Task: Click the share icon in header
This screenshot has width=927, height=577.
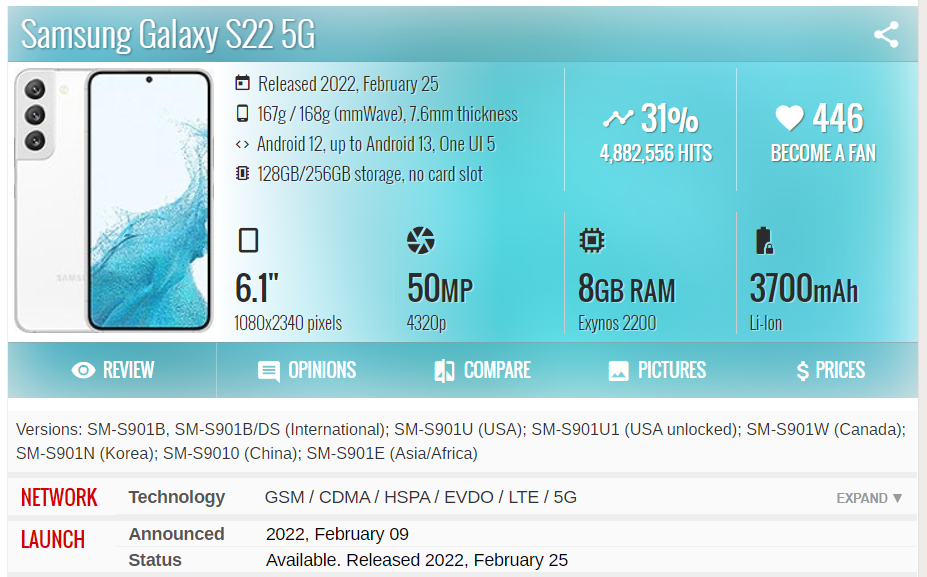Action: coord(886,34)
